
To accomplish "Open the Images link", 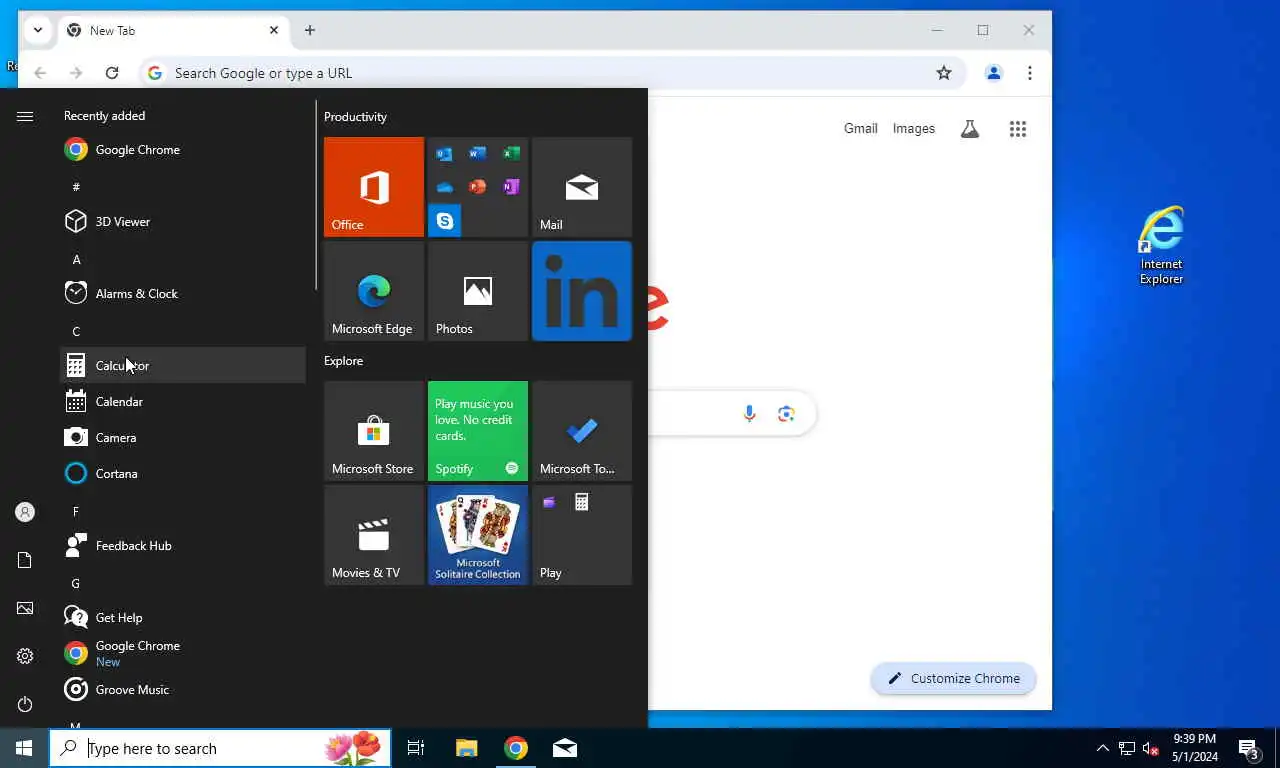I will pyautogui.click(x=914, y=129).
